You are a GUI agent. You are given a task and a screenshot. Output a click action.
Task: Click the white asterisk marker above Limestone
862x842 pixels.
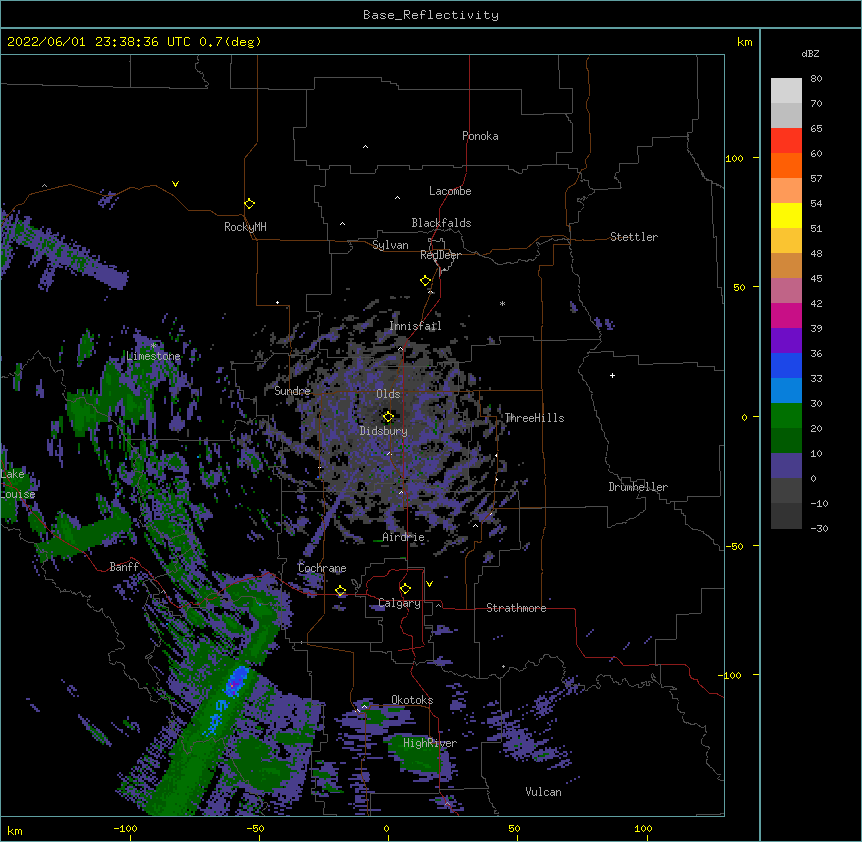point(153,346)
